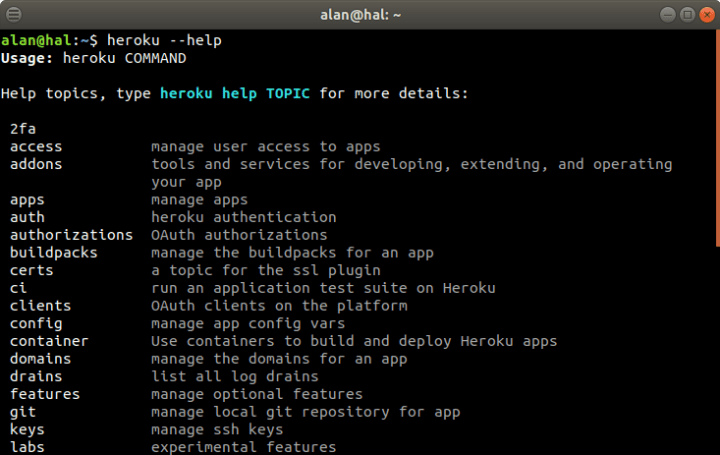Click the 'features' topic name

point(45,394)
